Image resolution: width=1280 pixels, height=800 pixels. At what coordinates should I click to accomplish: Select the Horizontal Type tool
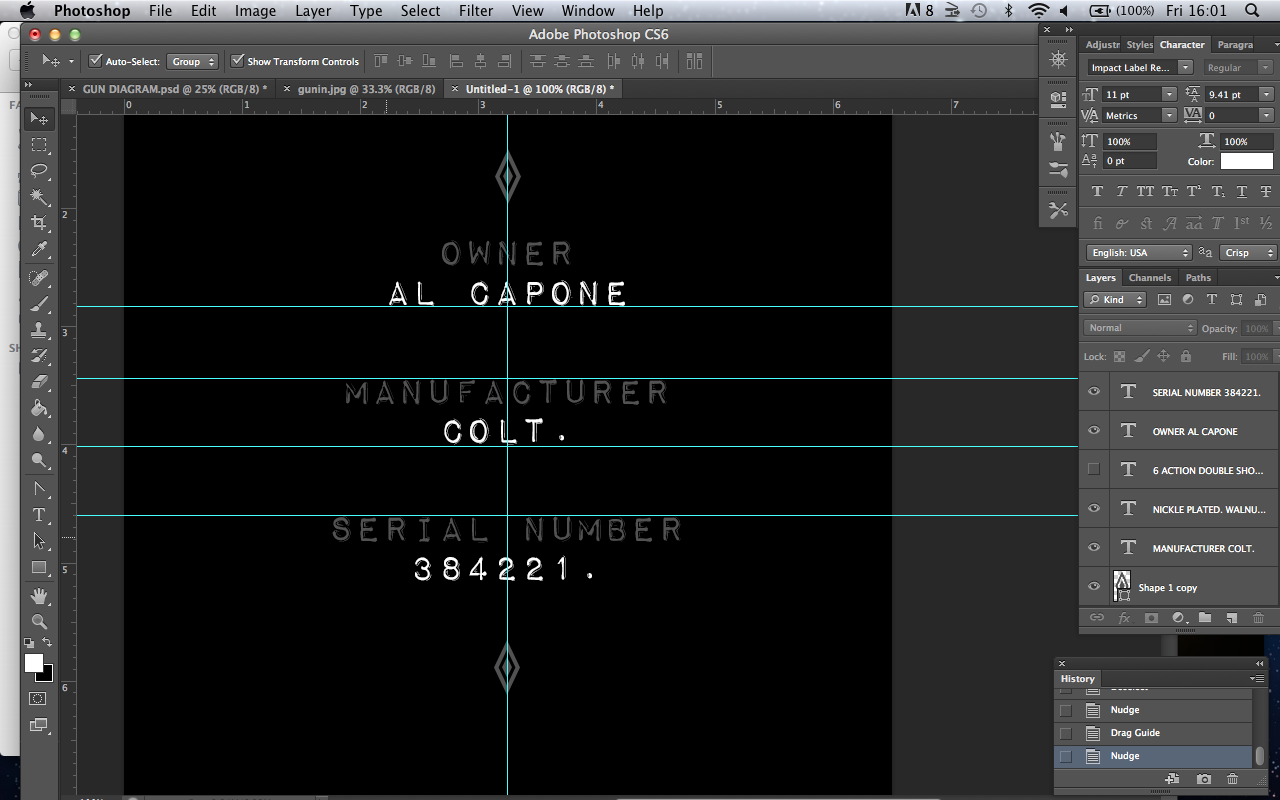39,515
